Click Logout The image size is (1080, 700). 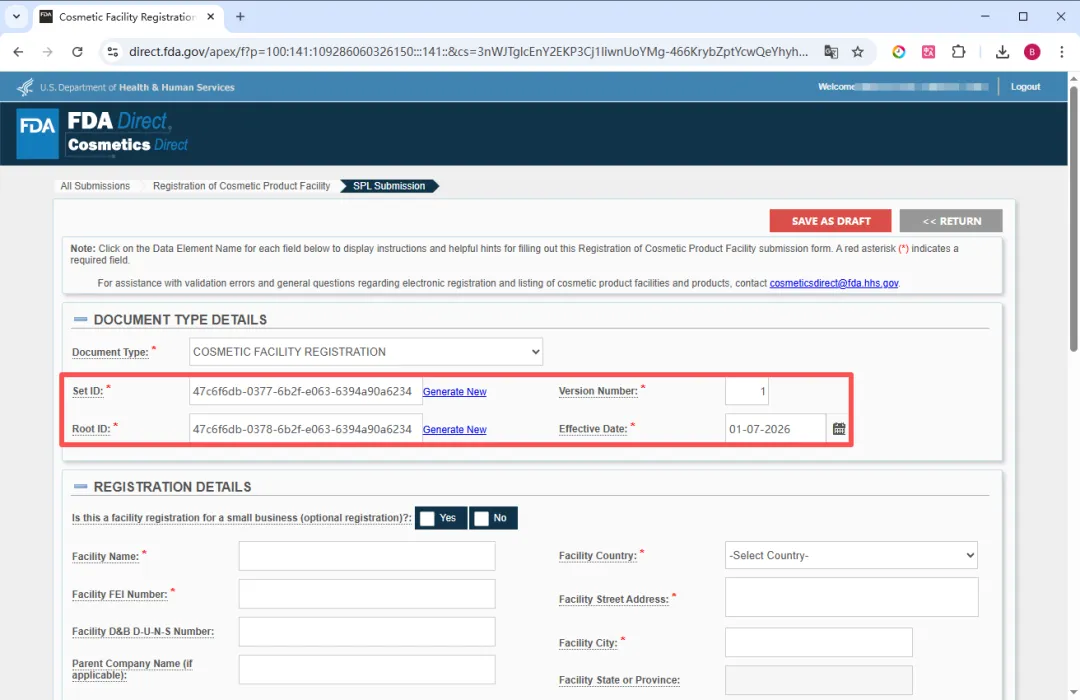pos(1025,87)
